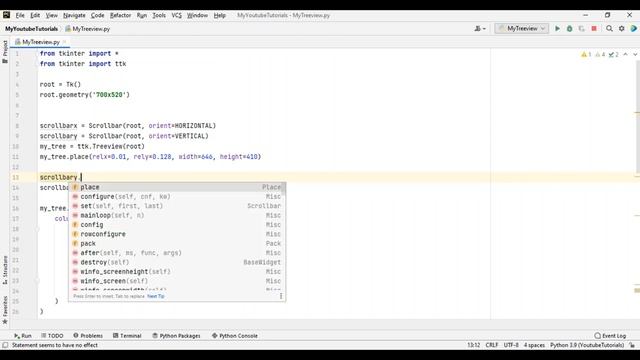Select 'configure(self, cnf, kw)' completion suggestion
The width and height of the screenshot is (640, 360).
tap(177, 196)
